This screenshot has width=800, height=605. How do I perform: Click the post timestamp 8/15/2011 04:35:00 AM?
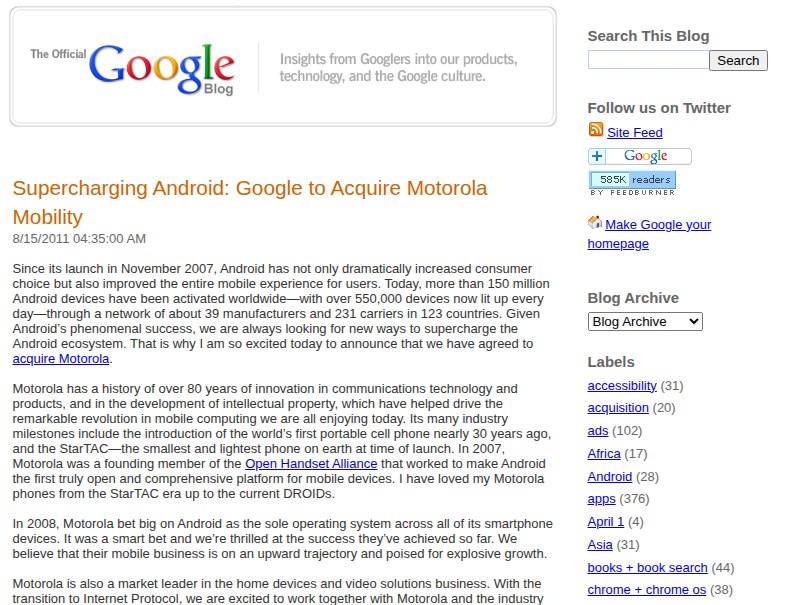click(79, 239)
